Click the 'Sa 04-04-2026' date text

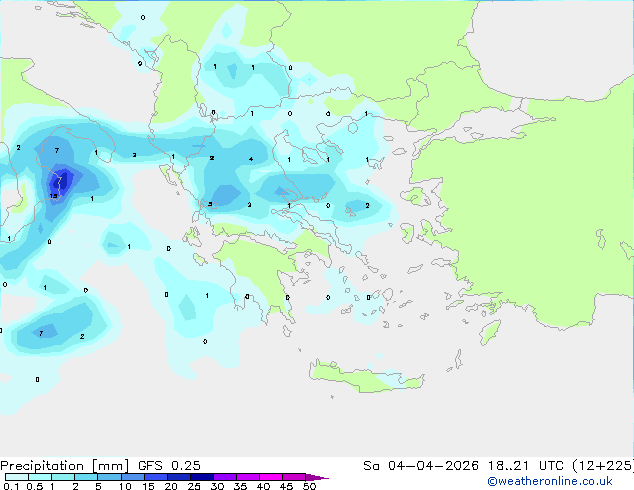[421, 466]
